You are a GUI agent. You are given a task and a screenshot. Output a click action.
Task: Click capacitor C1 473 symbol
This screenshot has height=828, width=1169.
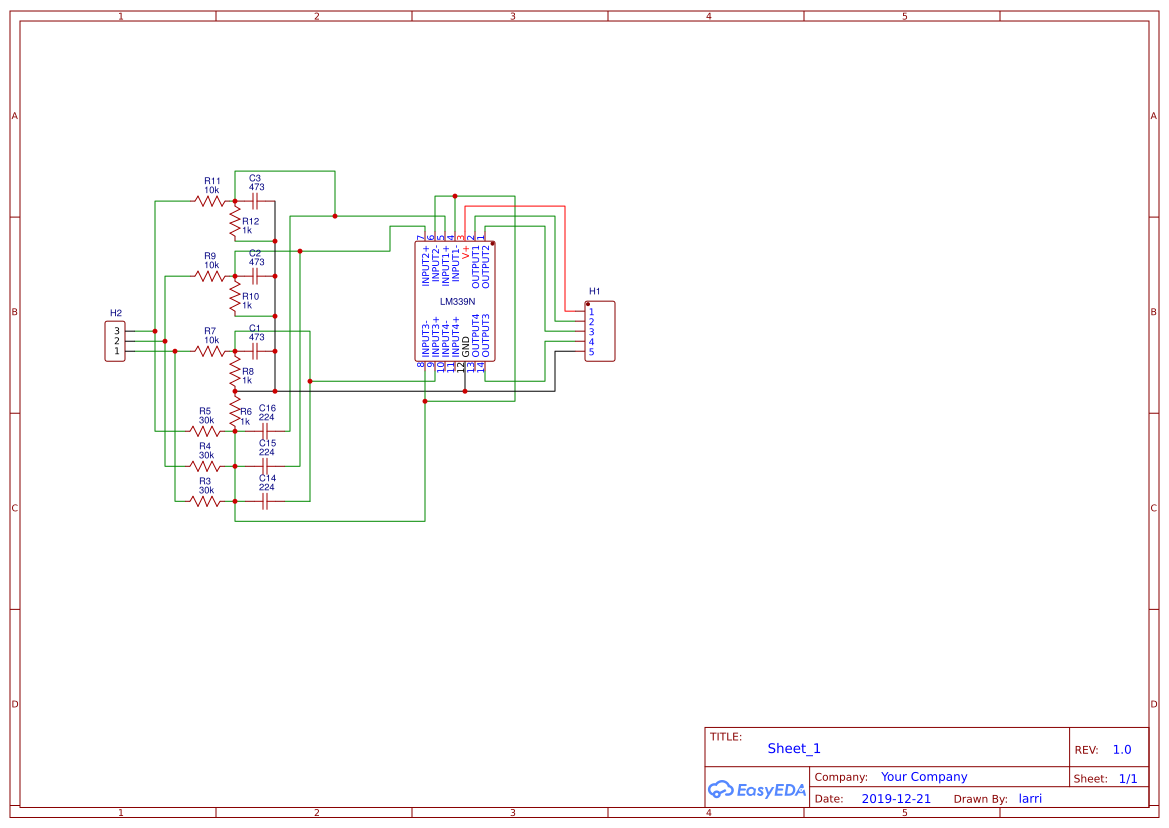(x=256, y=351)
